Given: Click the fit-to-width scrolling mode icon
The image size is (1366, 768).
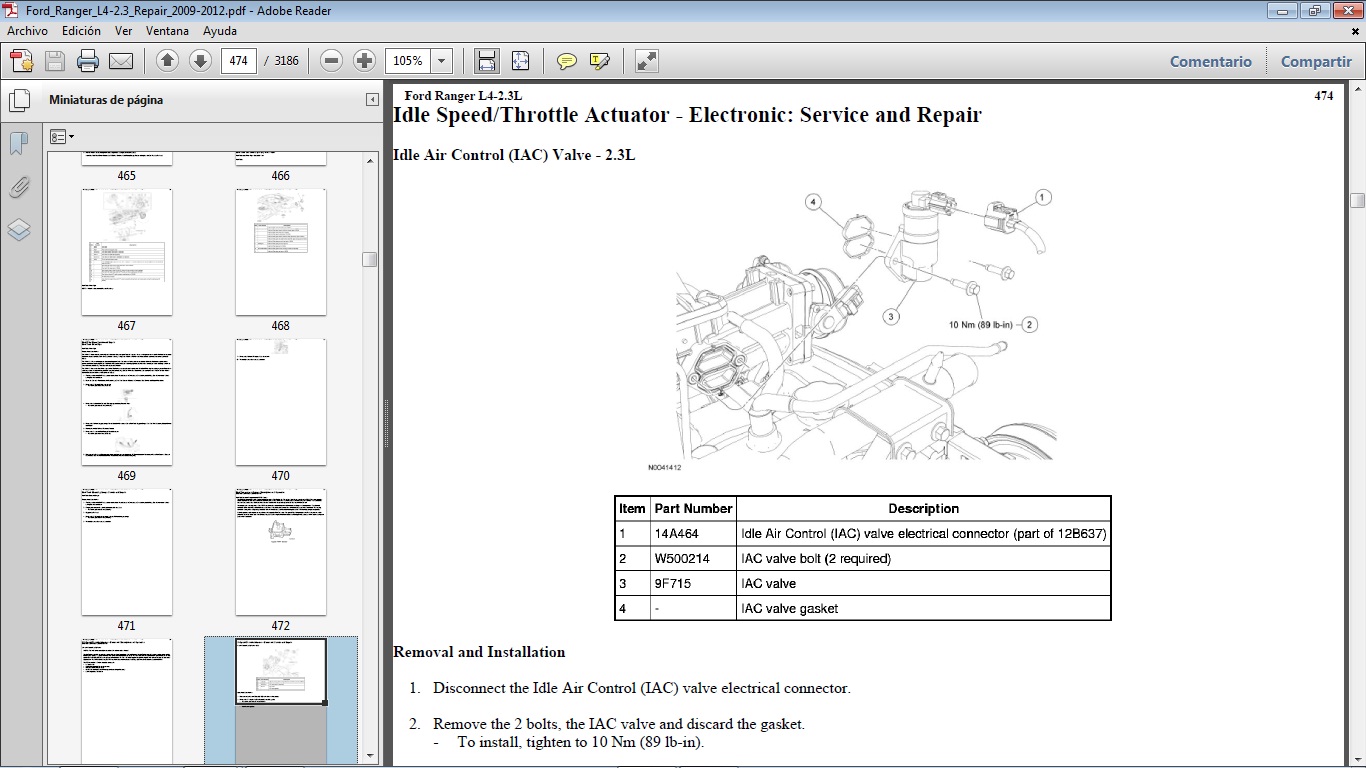Looking at the screenshot, I should click(x=487, y=61).
